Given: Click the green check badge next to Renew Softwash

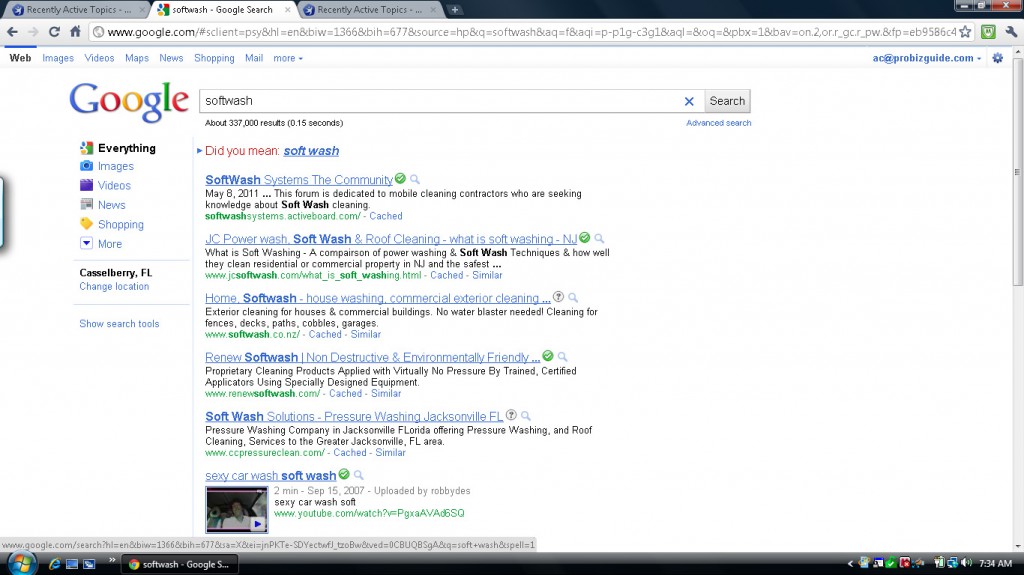Looking at the screenshot, I should (548, 356).
